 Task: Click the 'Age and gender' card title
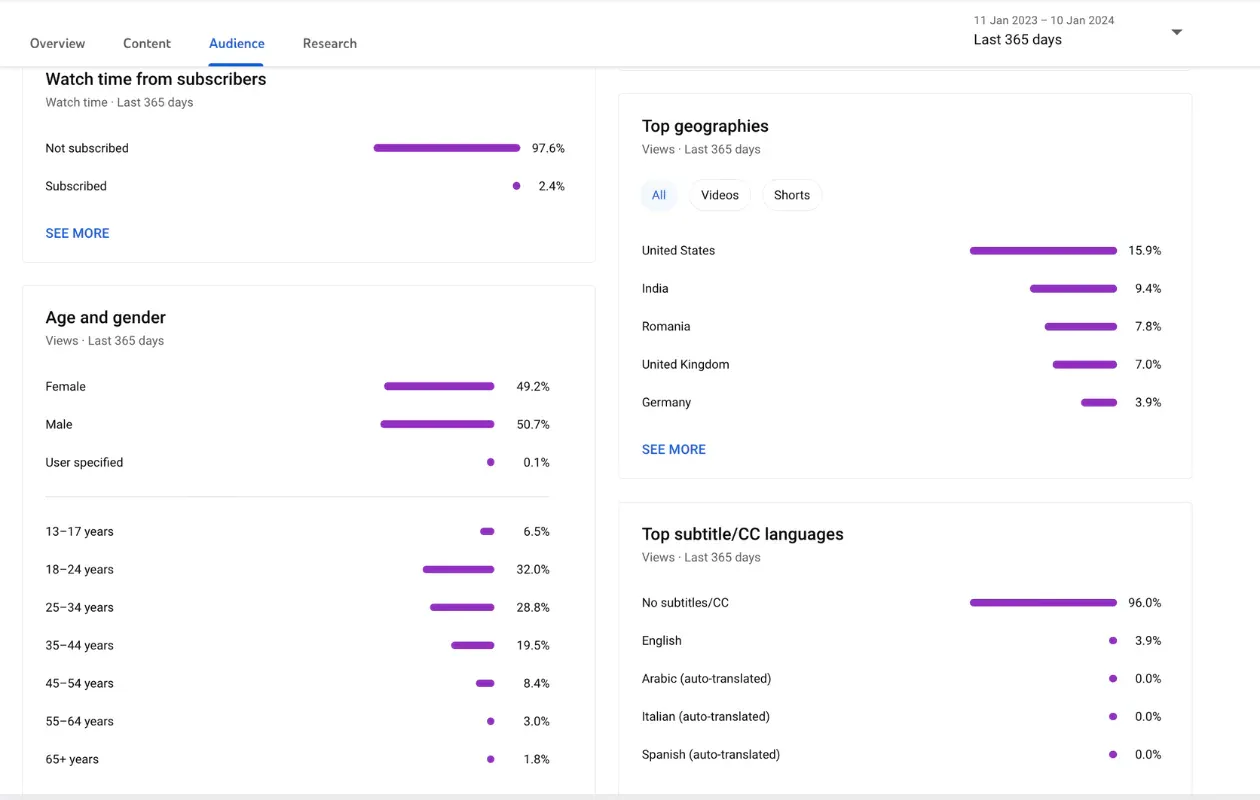pyautogui.click(x=105, y=317)
